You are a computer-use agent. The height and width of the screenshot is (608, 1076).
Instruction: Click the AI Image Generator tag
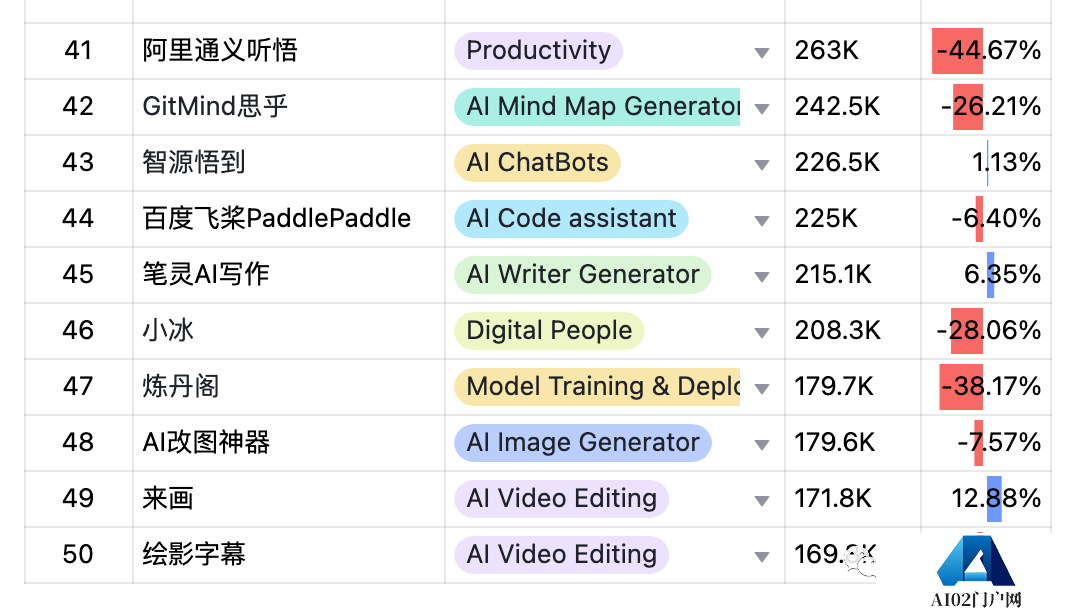point(583,443)
